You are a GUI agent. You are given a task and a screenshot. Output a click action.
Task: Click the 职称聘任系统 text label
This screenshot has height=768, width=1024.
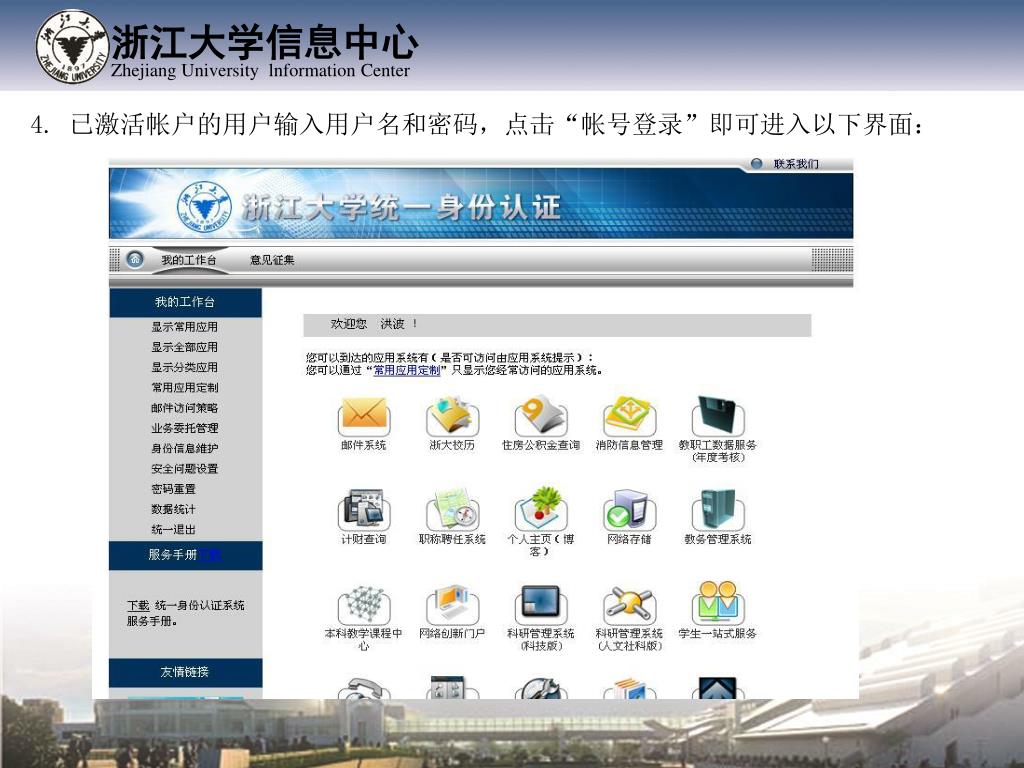pos(452,539)
